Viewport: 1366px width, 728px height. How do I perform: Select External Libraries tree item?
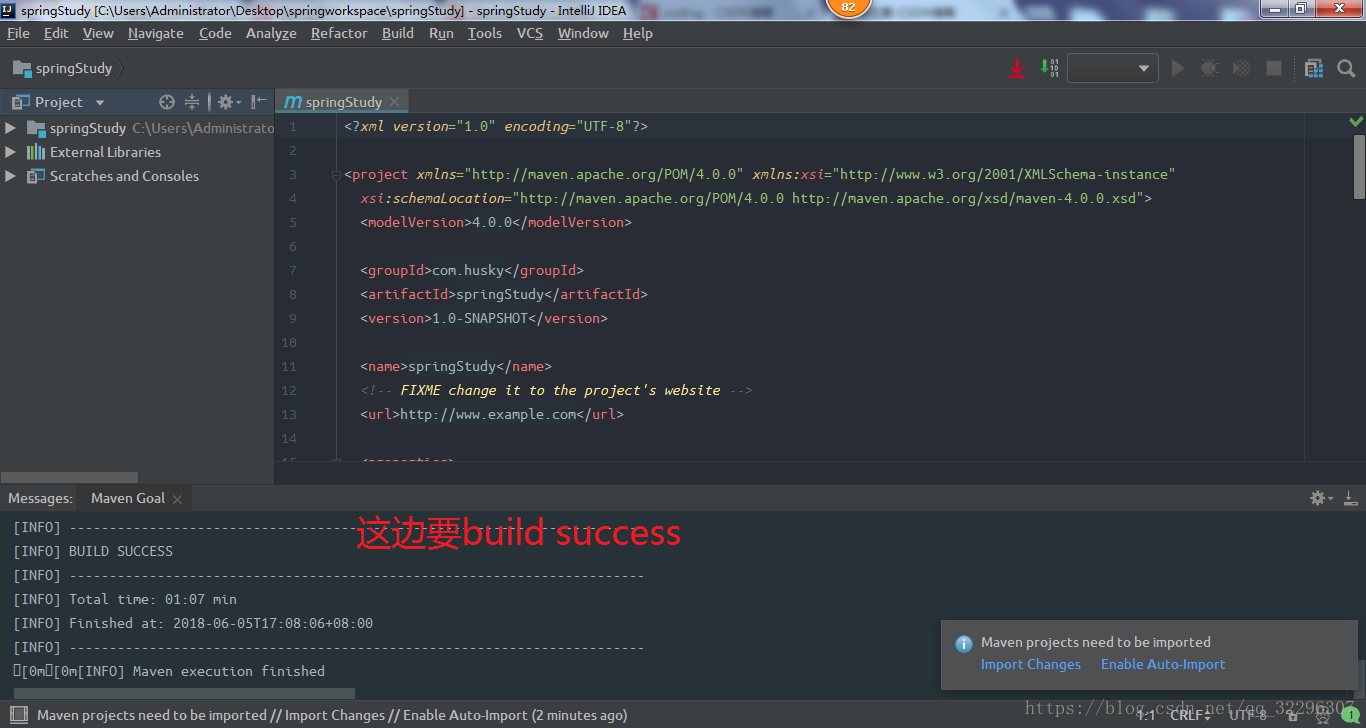(x=105, y=152)
